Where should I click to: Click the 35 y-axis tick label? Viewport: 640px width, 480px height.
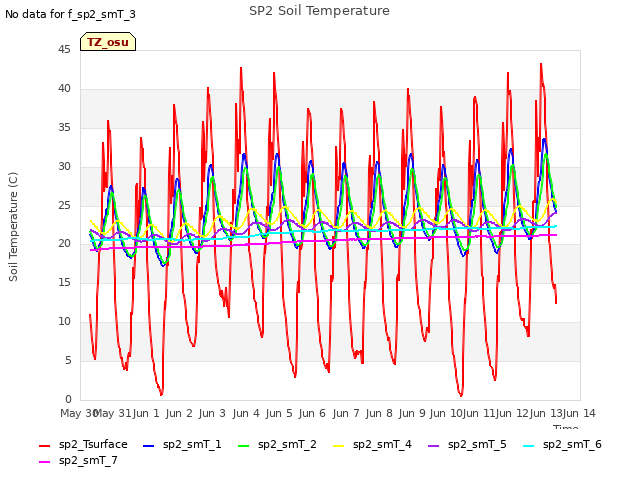[x=64, y=127]
